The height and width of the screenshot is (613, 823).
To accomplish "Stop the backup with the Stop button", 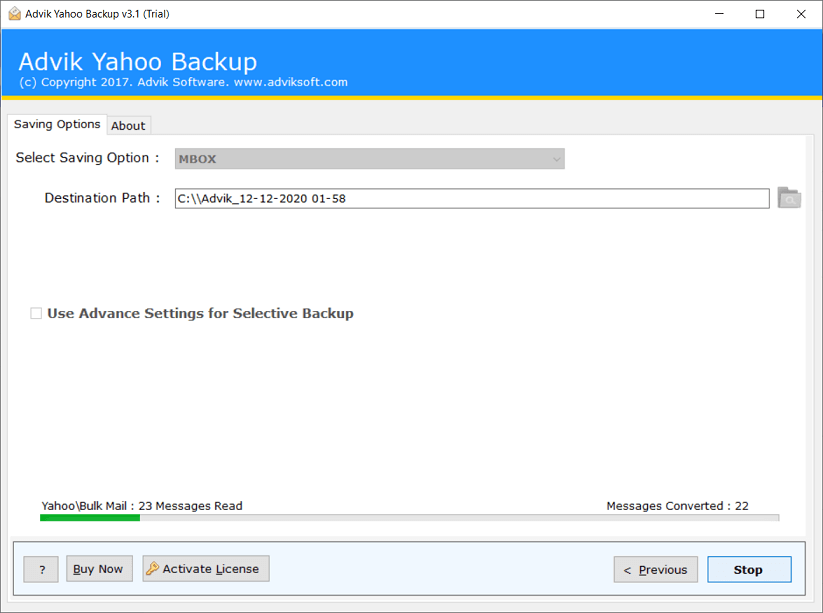I will [749, 569].
